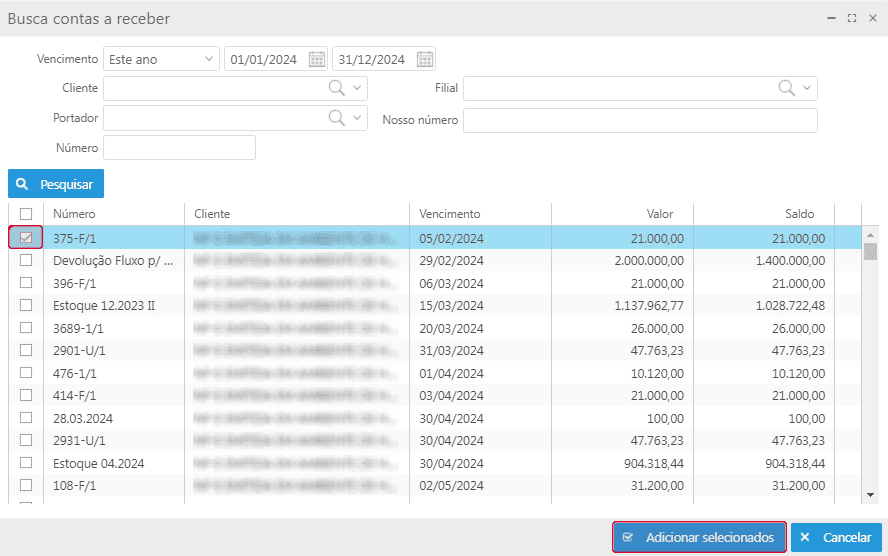Select checkbox for Estoque 12.2023 II row

(x=26, y=305)
